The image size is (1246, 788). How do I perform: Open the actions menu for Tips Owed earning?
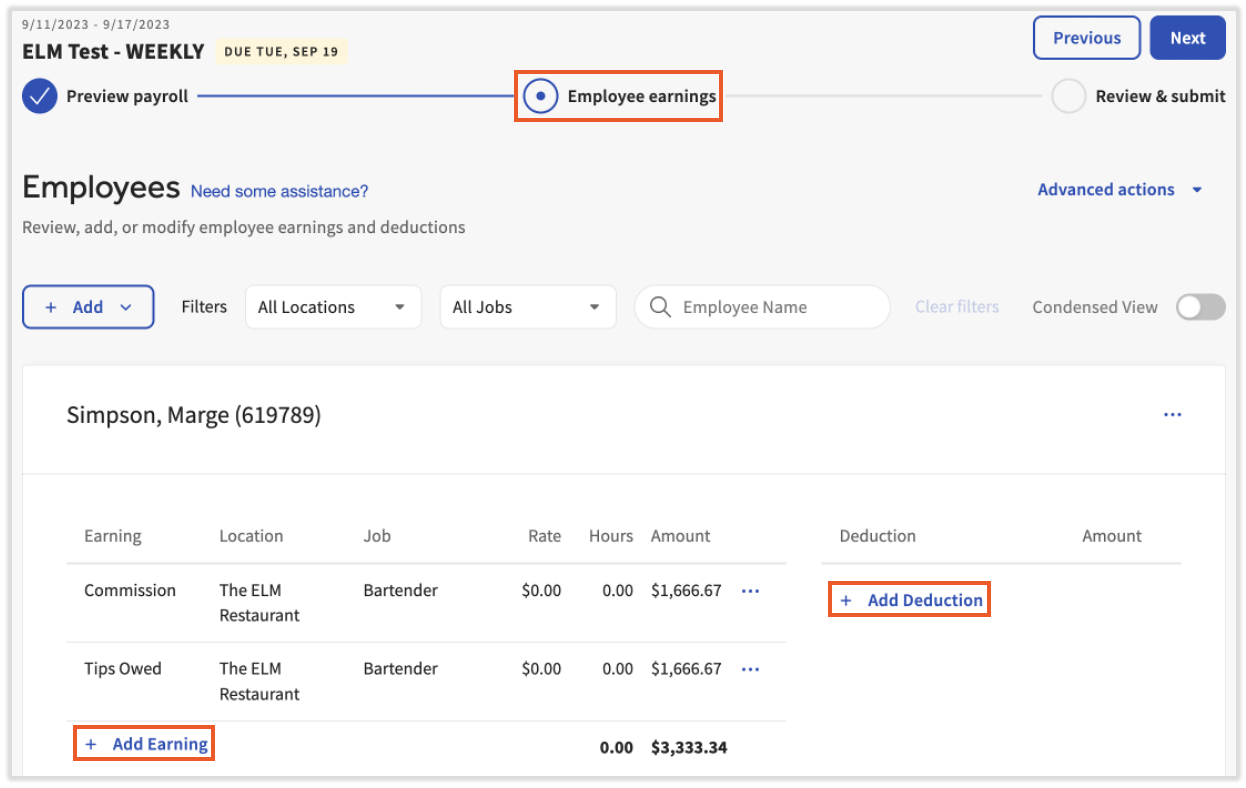pyautogui.click(x=750, y=669)
